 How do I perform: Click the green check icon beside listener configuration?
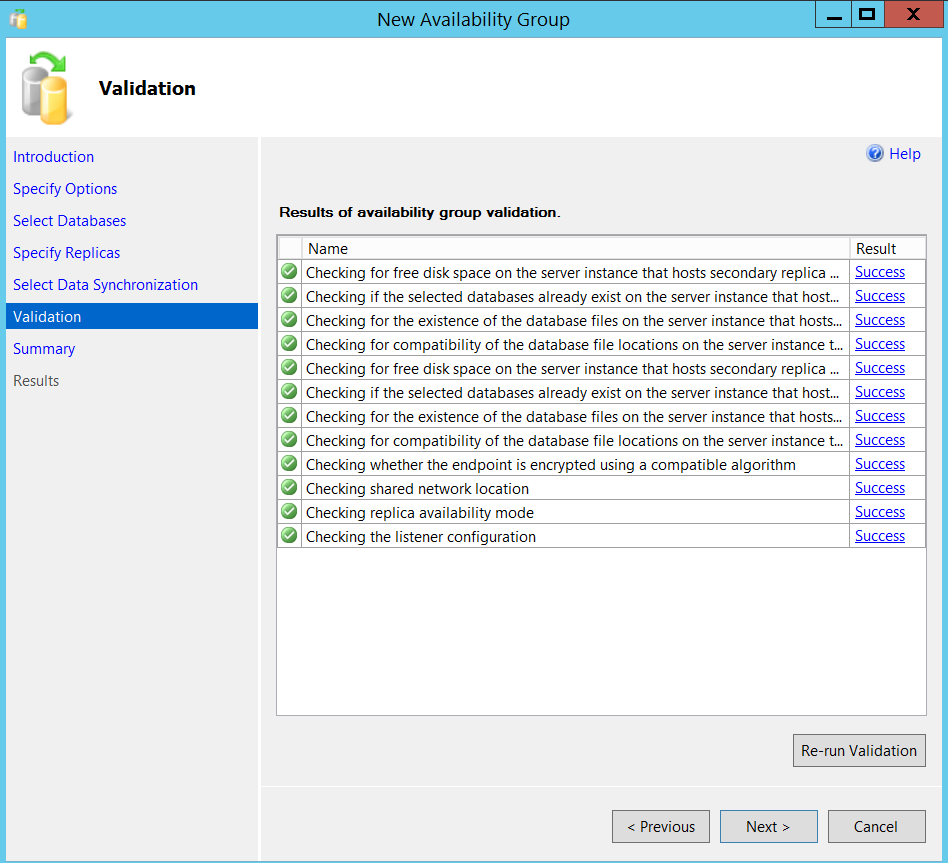click(289, 536)
